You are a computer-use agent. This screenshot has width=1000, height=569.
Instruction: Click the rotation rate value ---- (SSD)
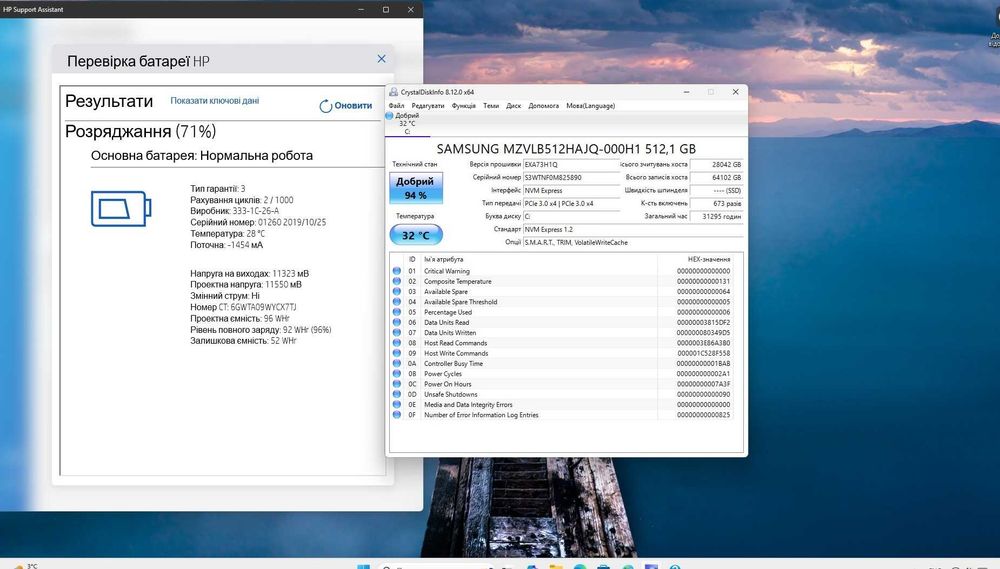[x=717, y=191]
